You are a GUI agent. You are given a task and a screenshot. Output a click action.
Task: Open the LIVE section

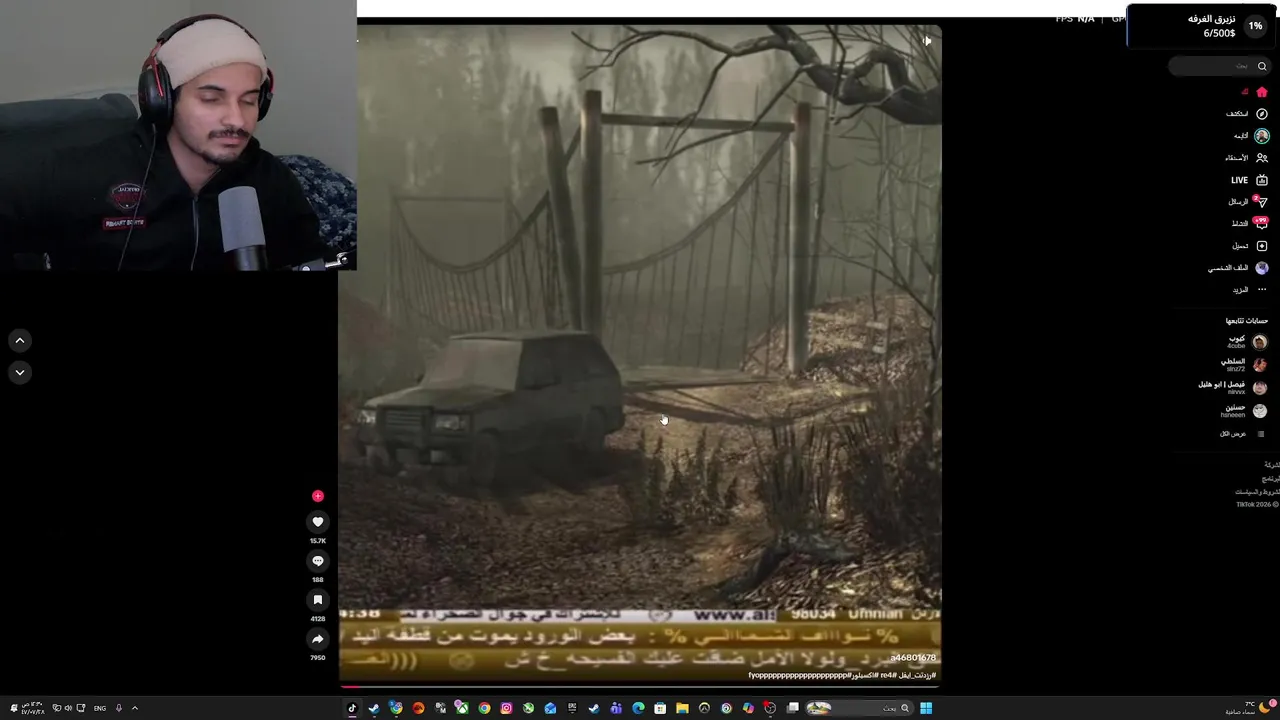coord(1250,180)
